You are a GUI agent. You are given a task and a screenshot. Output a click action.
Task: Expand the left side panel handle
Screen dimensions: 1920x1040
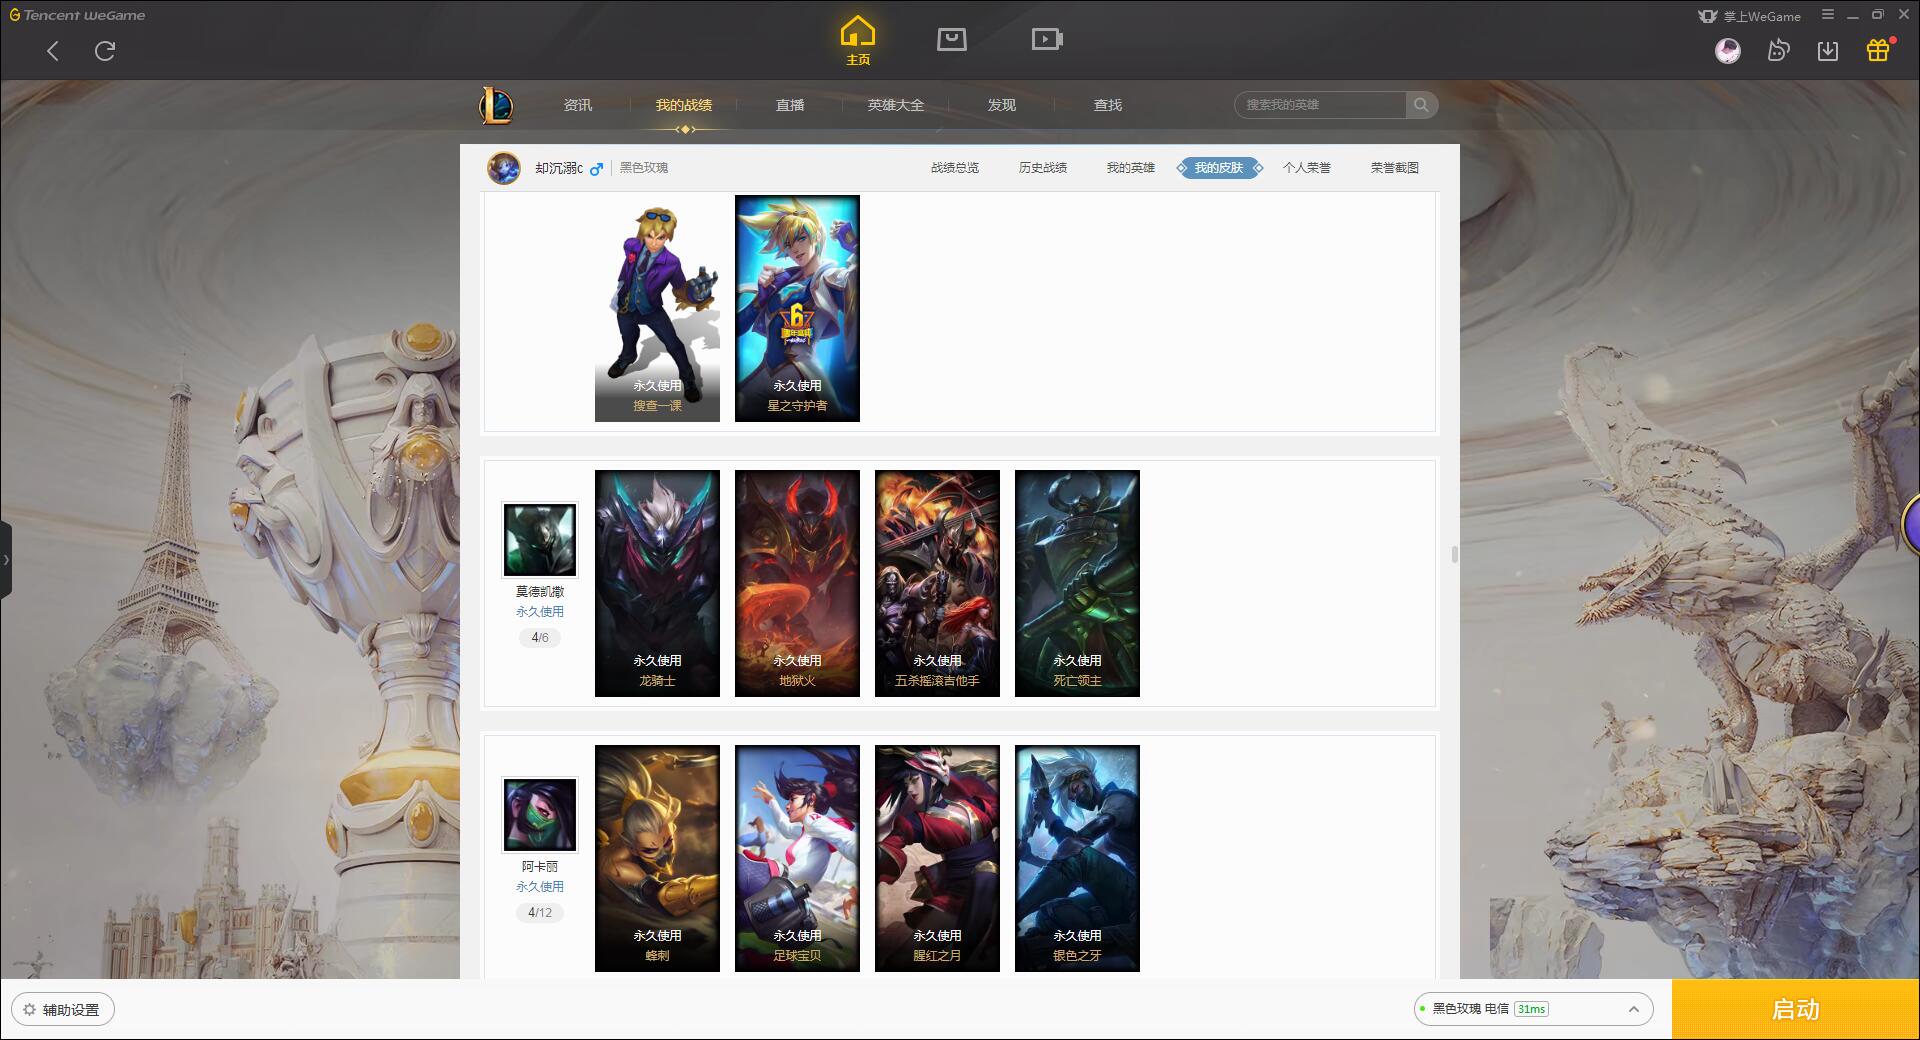[6, 560]
